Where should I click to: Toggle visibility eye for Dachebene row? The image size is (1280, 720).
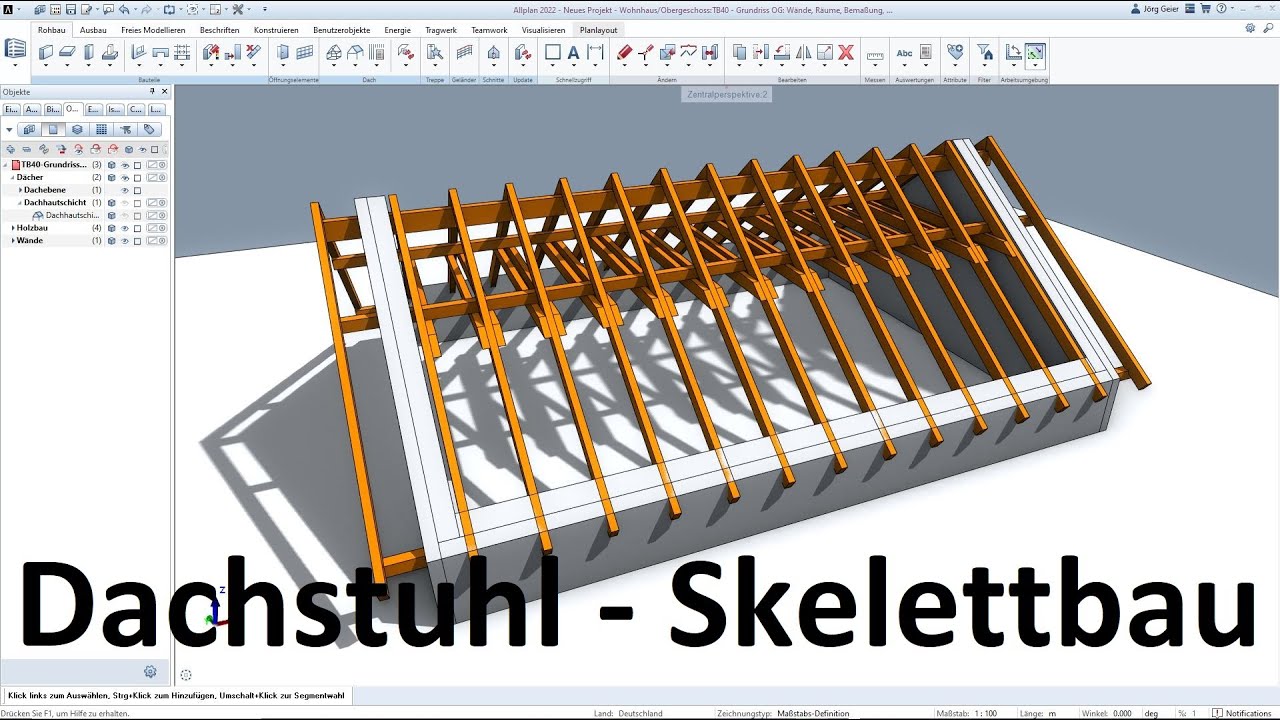click(125, 190)
